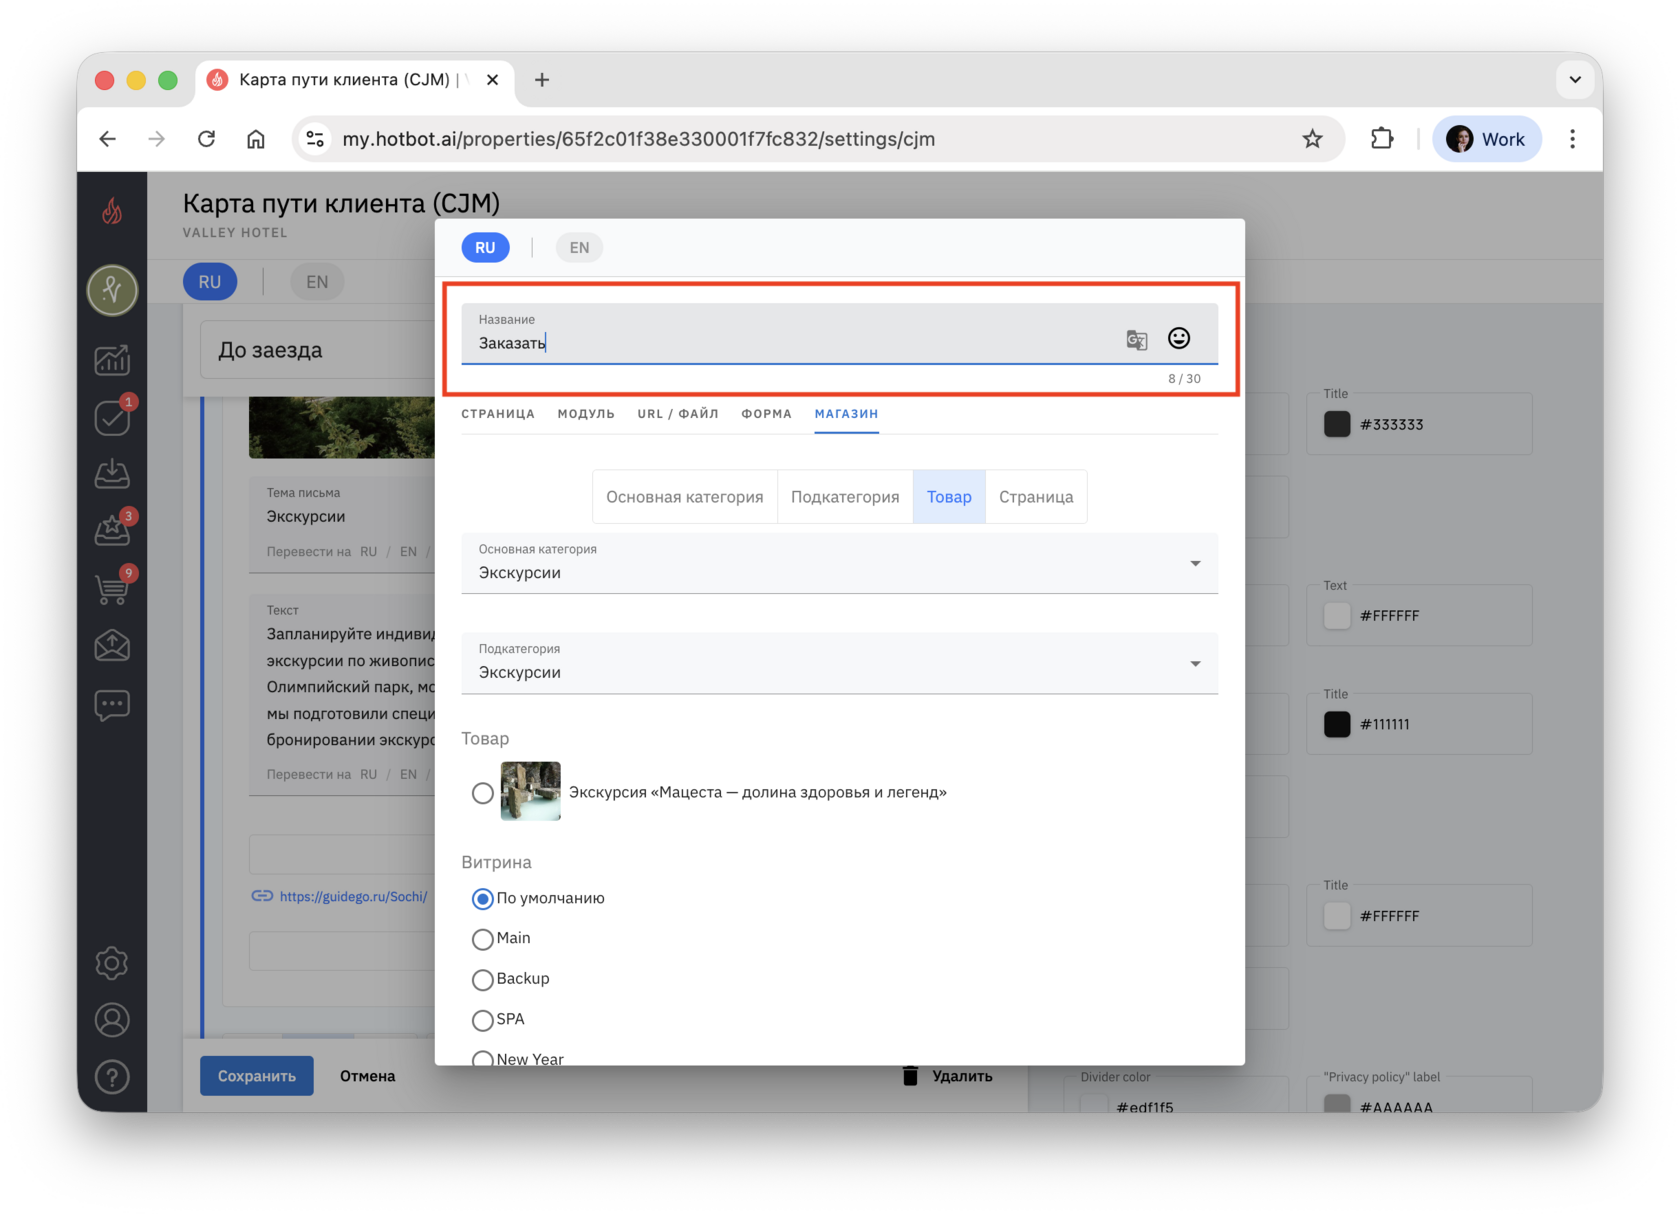The height and width of the screenshot is (1214, 1680).
Task: Choose the Основная категория segment button
Action: coord(685,497)
